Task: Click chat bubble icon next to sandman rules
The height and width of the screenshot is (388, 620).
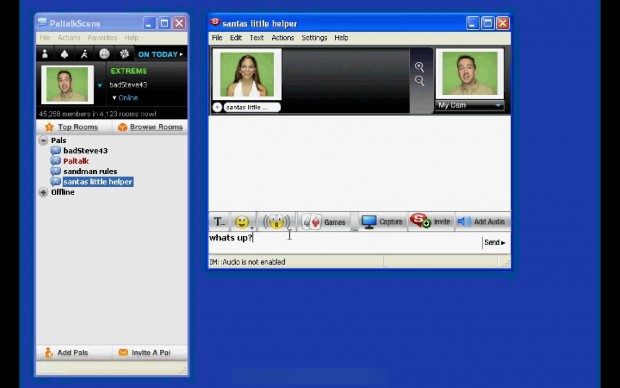Action: 55,171
